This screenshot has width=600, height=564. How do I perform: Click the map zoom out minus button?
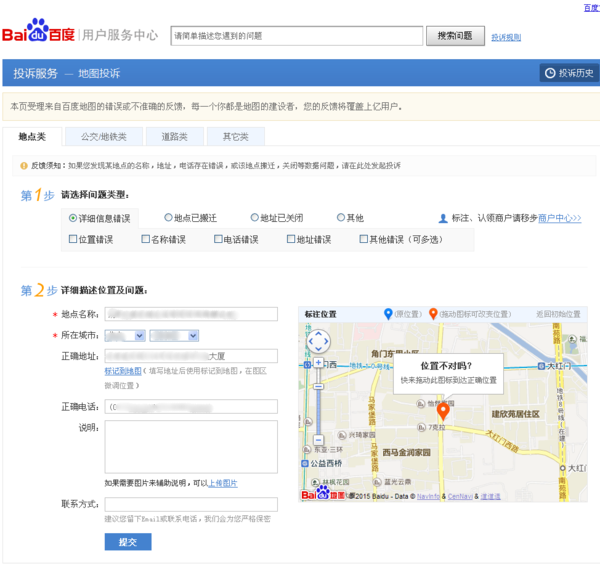(318, 439)
